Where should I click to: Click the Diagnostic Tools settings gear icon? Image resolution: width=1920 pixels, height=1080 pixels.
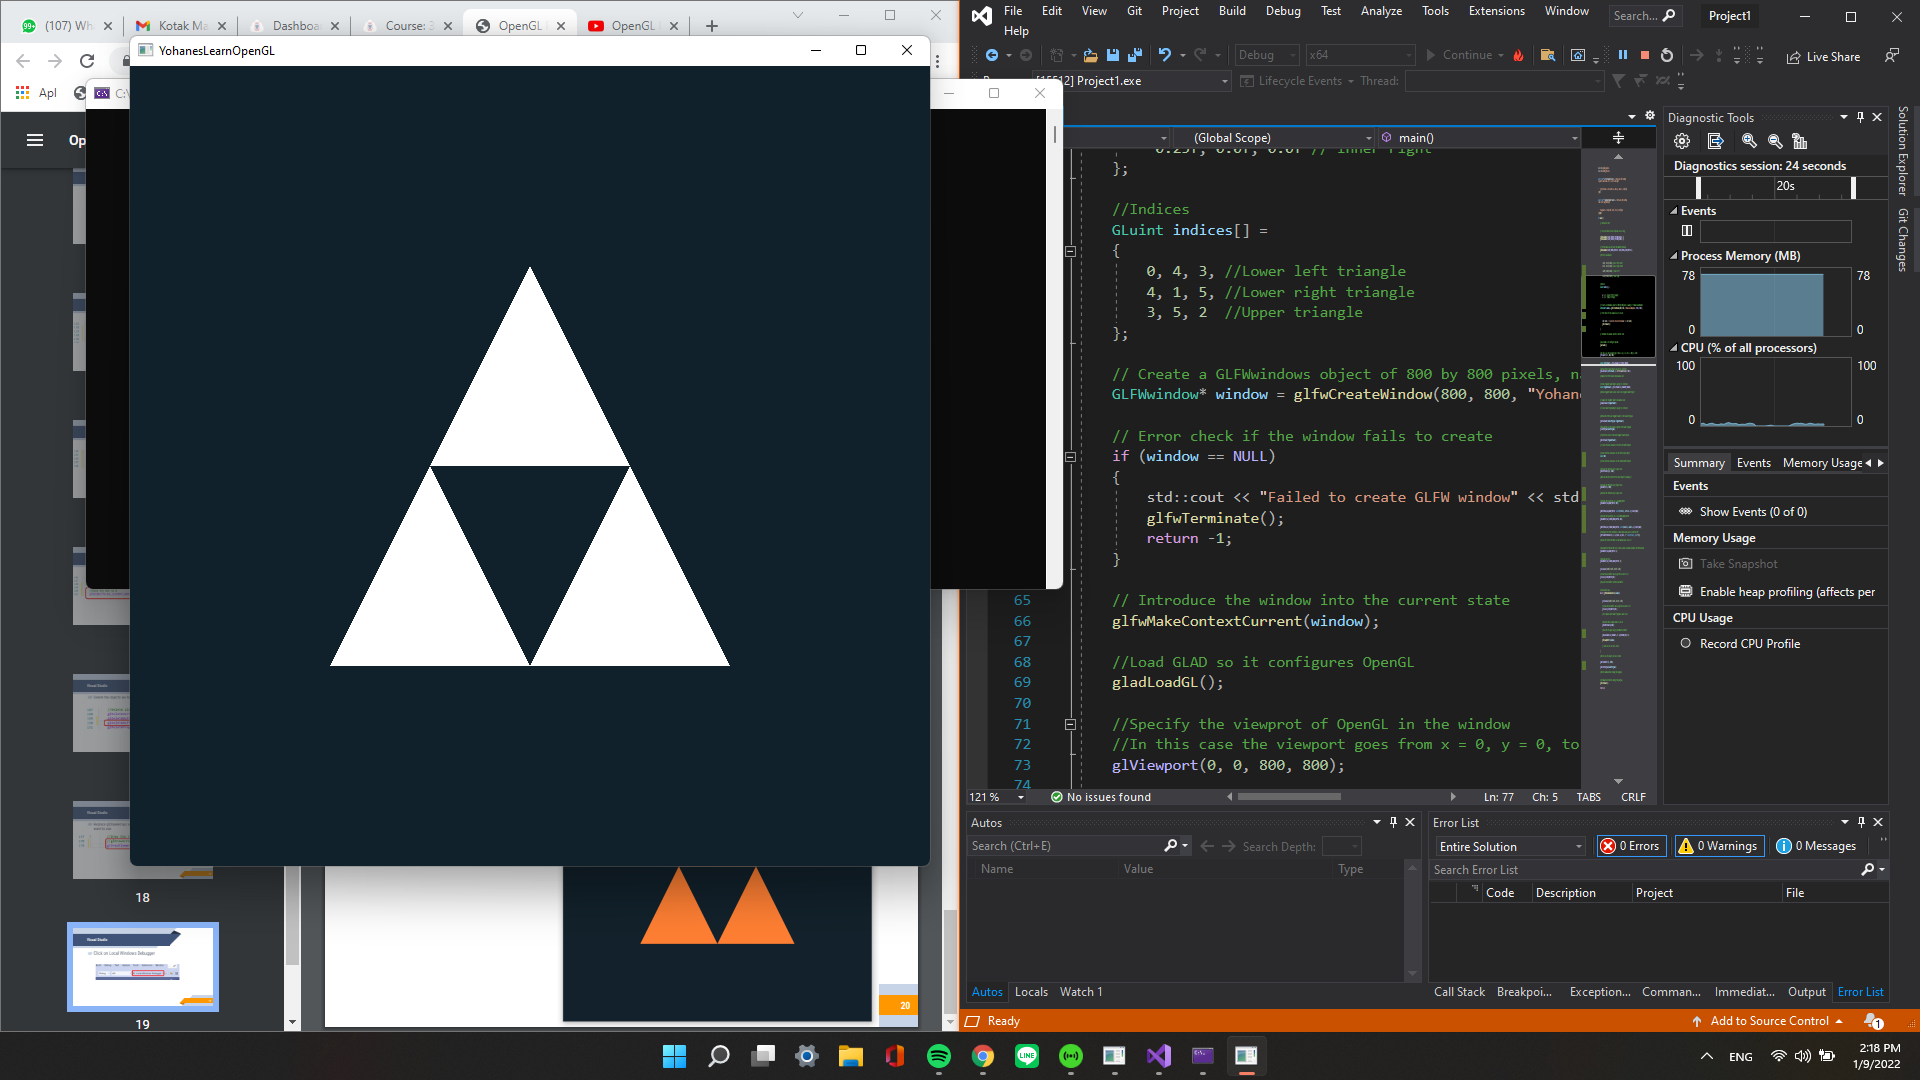1682,141
